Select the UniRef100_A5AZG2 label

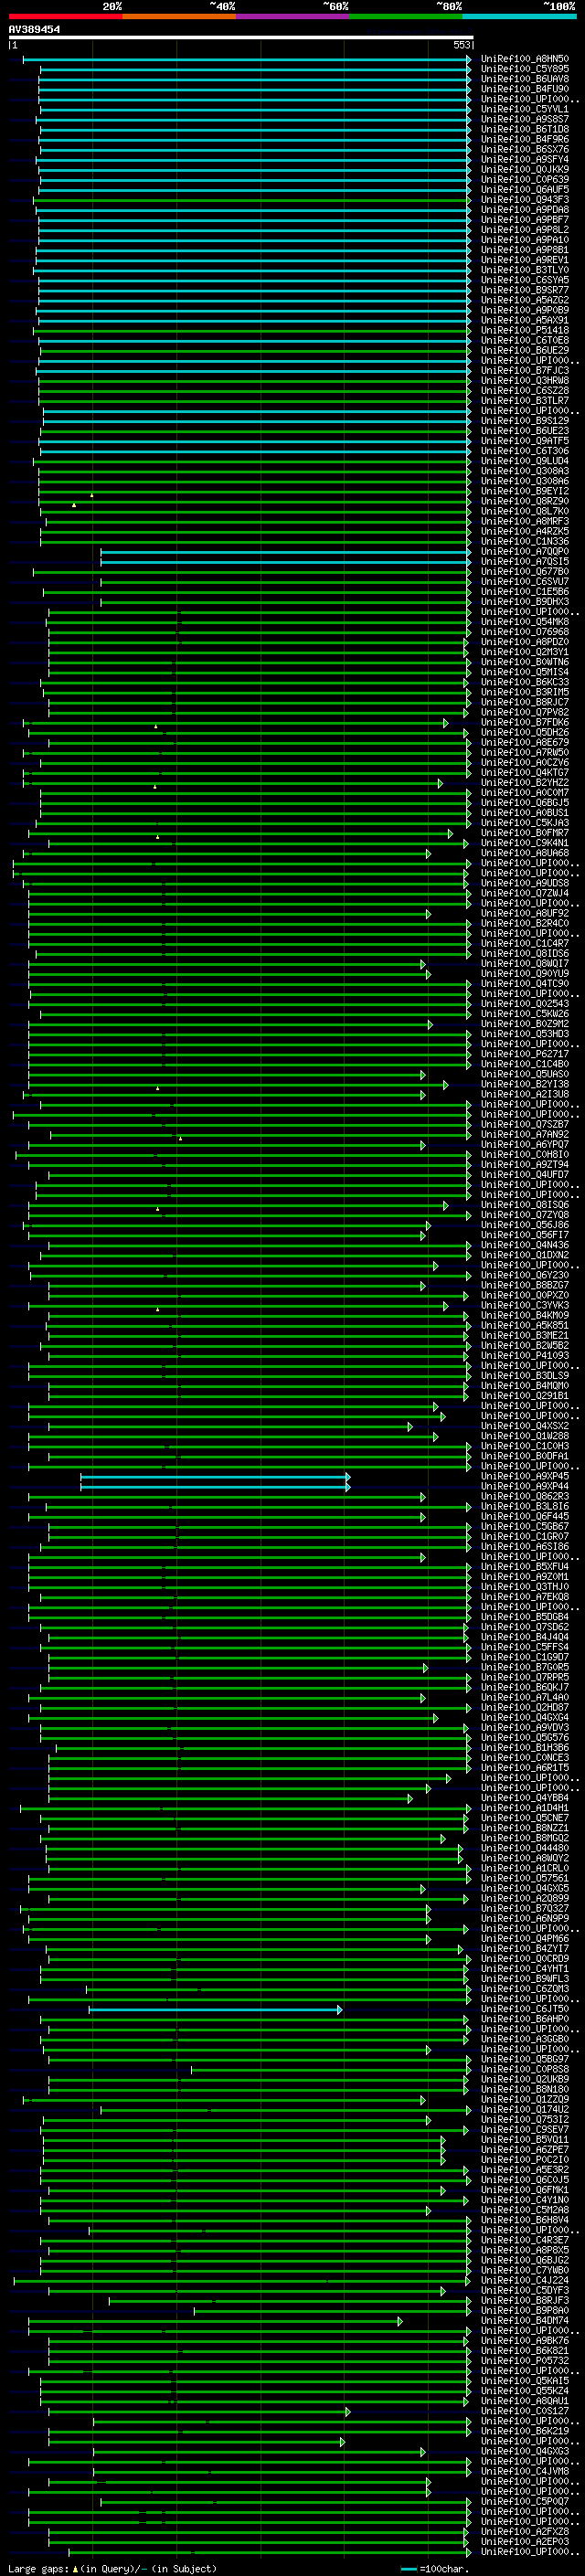tap(524, 300)
